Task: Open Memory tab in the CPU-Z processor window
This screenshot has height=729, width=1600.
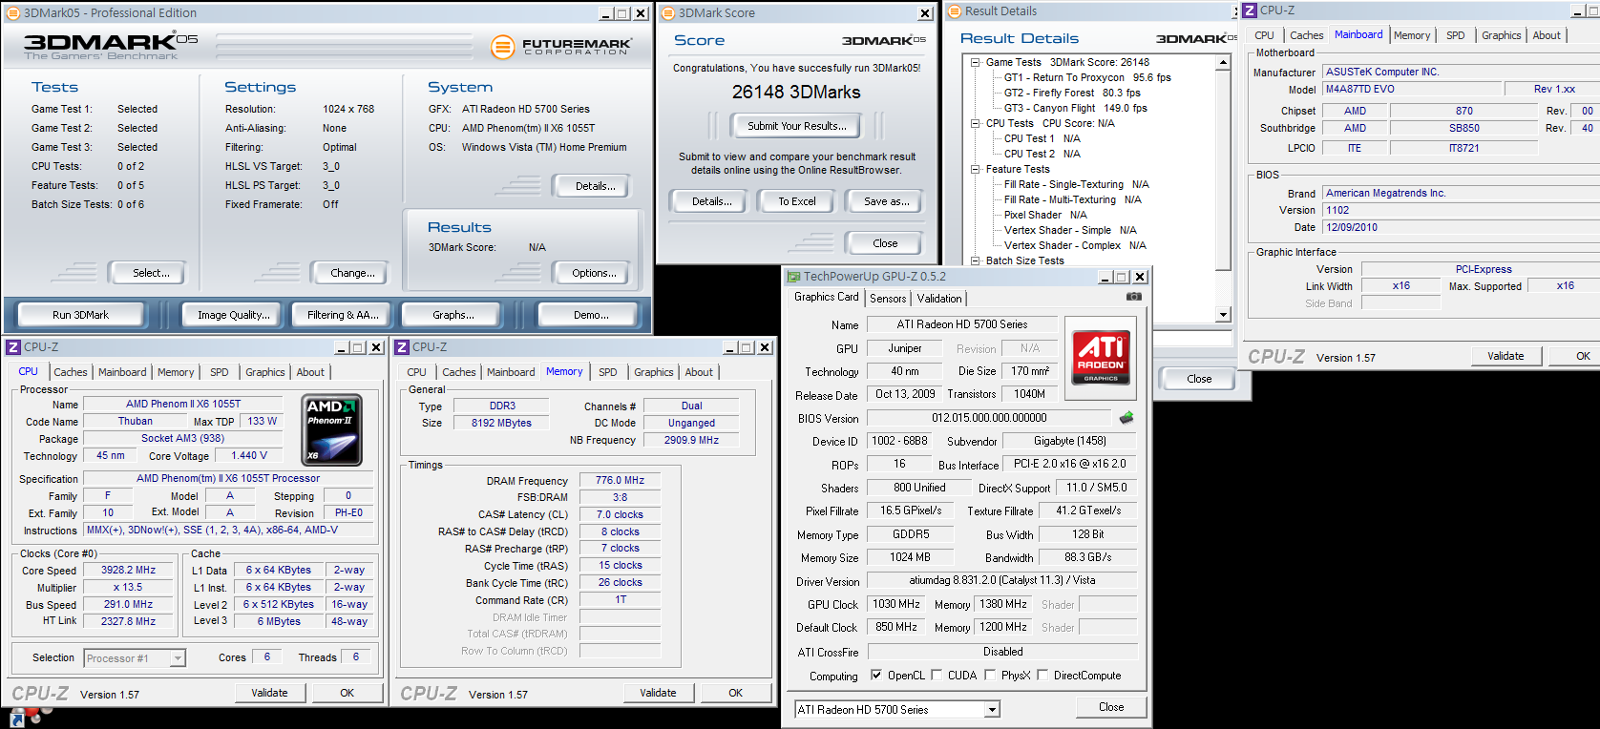Action: 176,372
